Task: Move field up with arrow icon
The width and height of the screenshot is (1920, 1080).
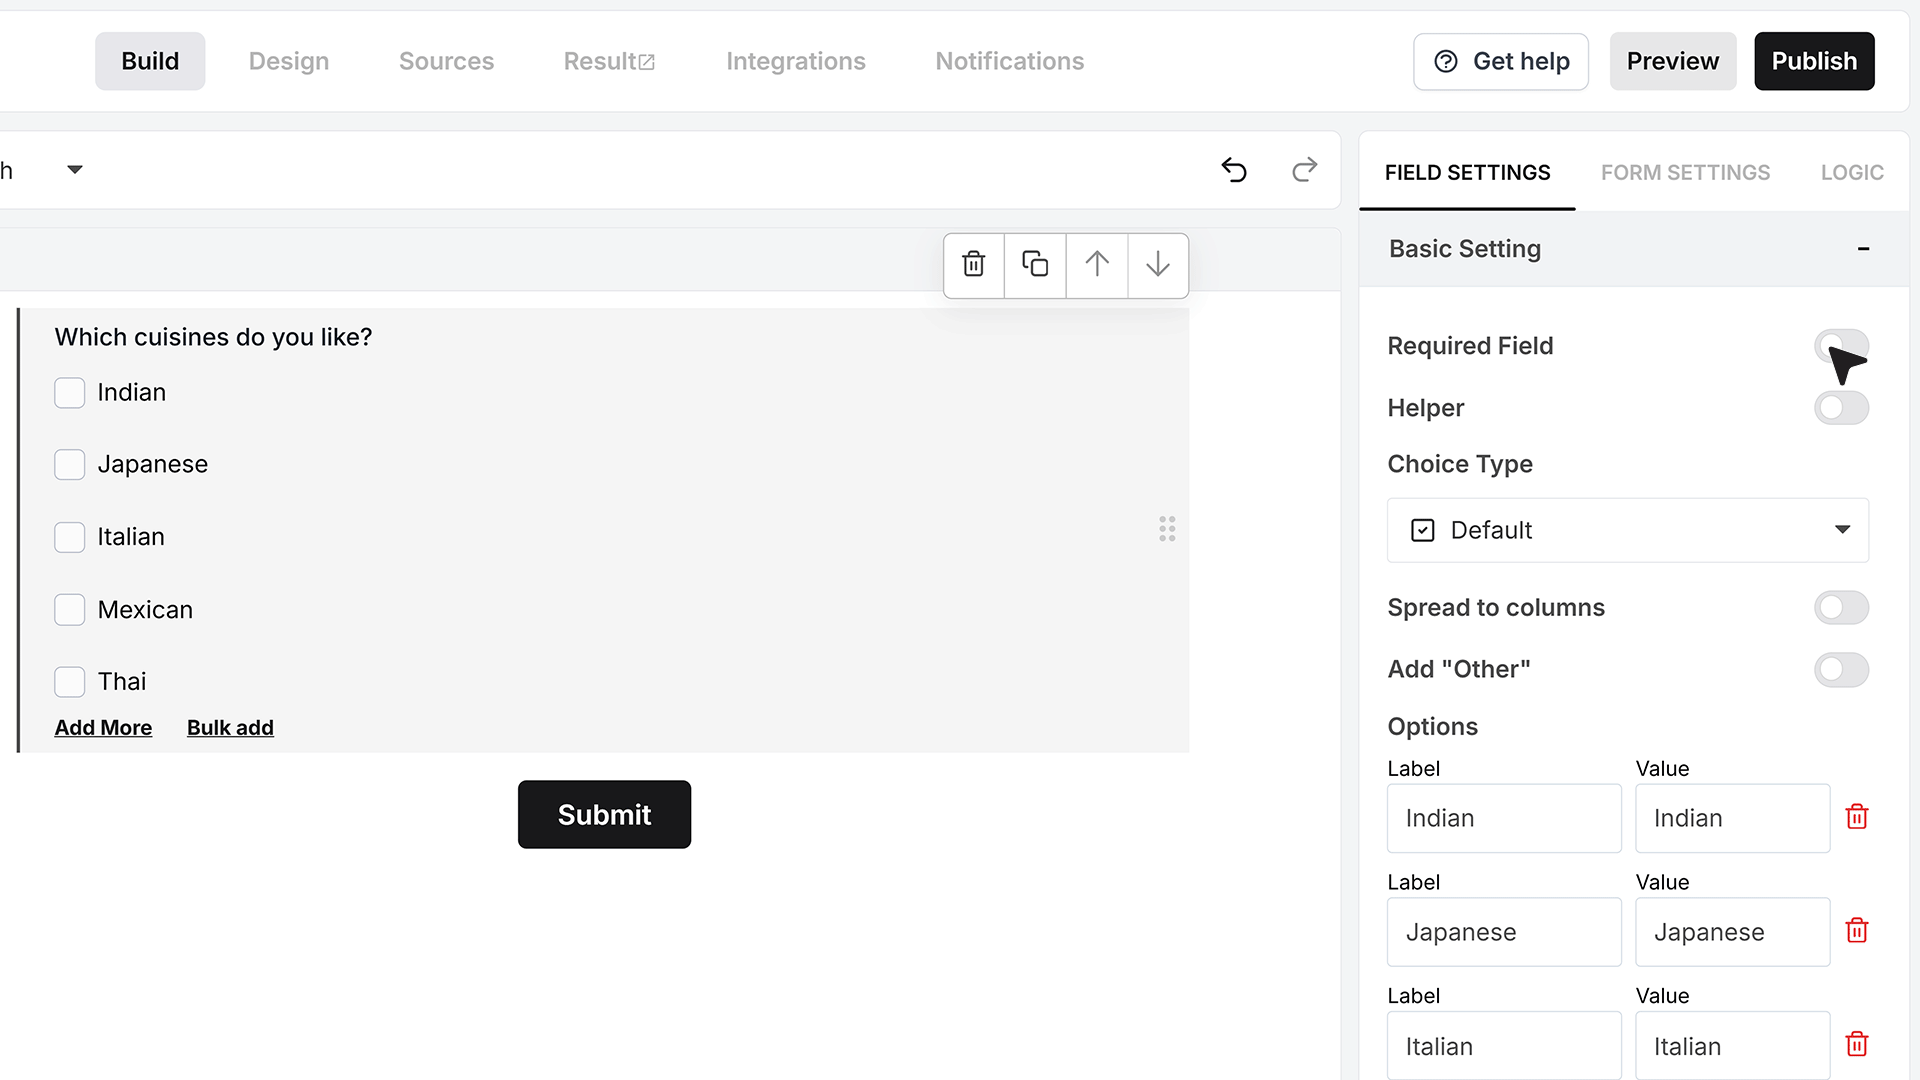Action: click(x=1097, y=265)
